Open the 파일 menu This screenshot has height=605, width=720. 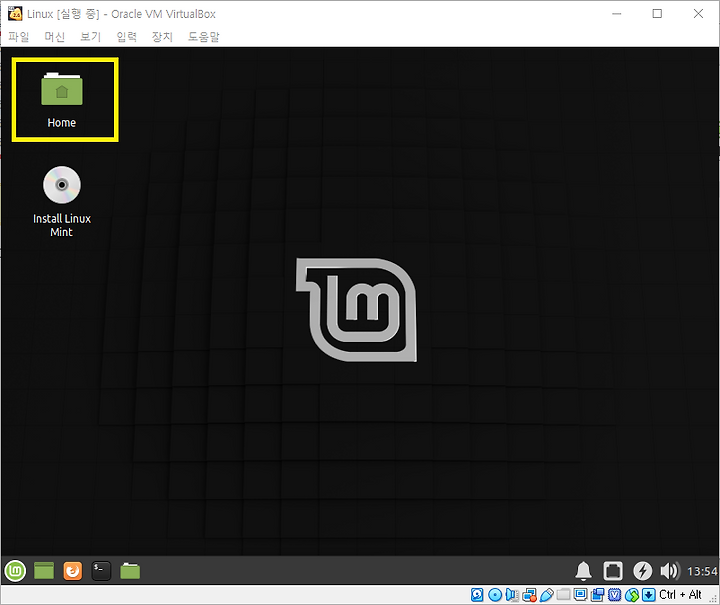(x=19, y=37)
